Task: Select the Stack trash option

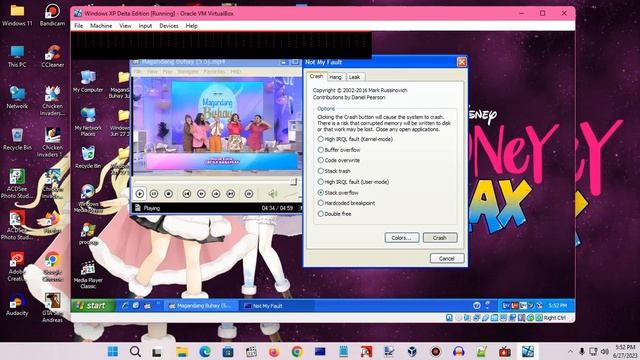Action: pyautogui.click(x=321, y=171)
